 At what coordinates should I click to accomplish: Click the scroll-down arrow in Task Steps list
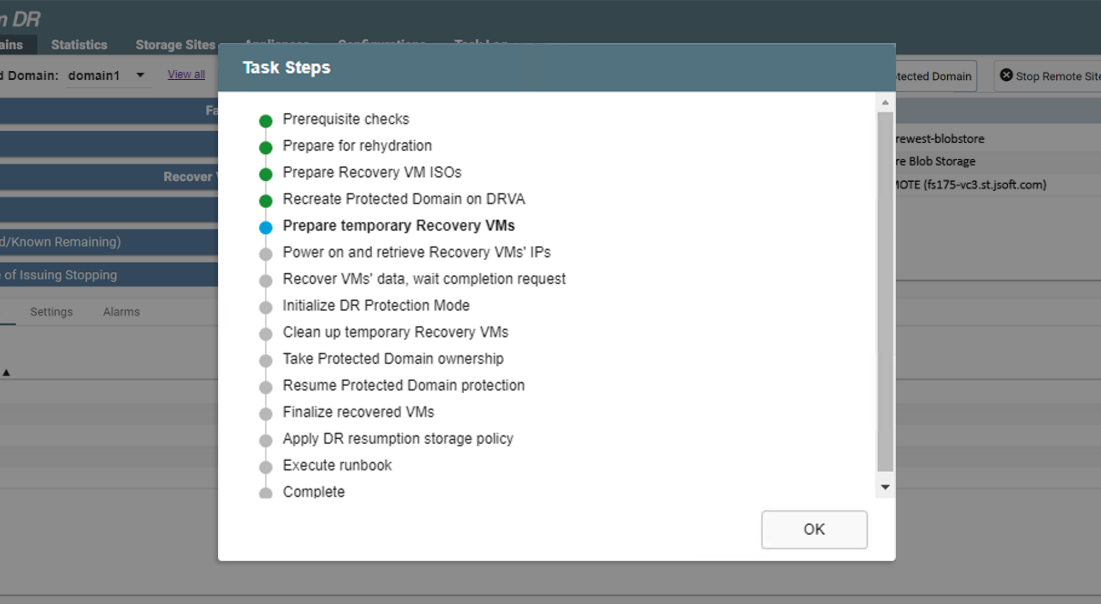tap(885, 487)
